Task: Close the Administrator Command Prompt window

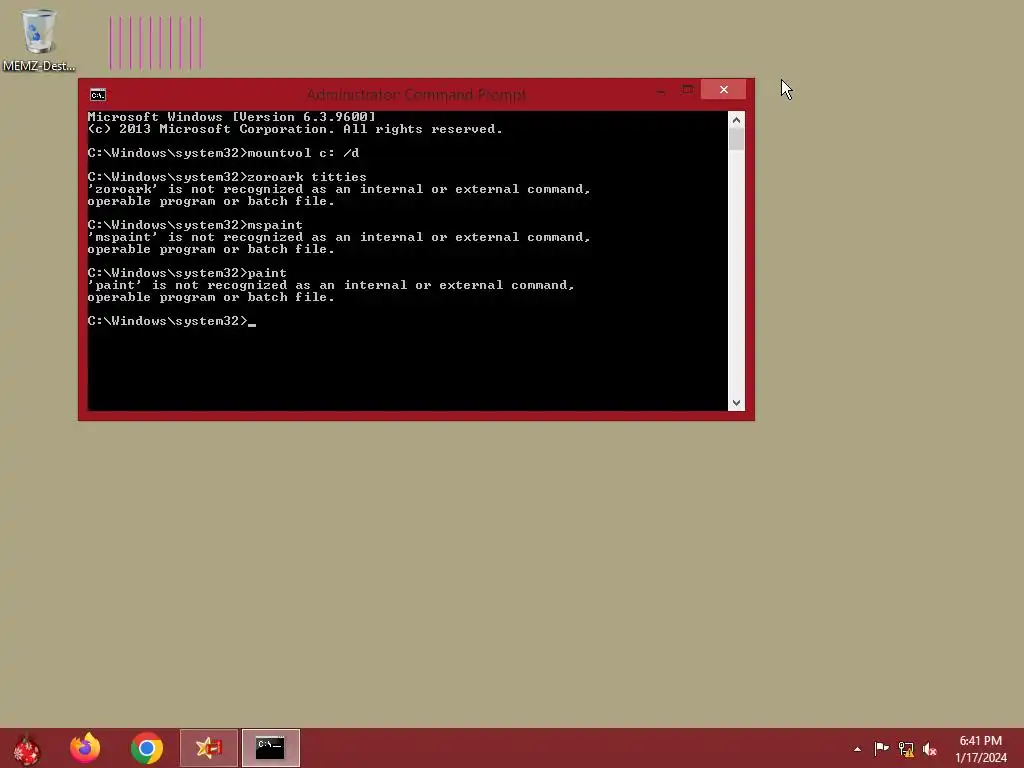Action: [x=724, y=89]
